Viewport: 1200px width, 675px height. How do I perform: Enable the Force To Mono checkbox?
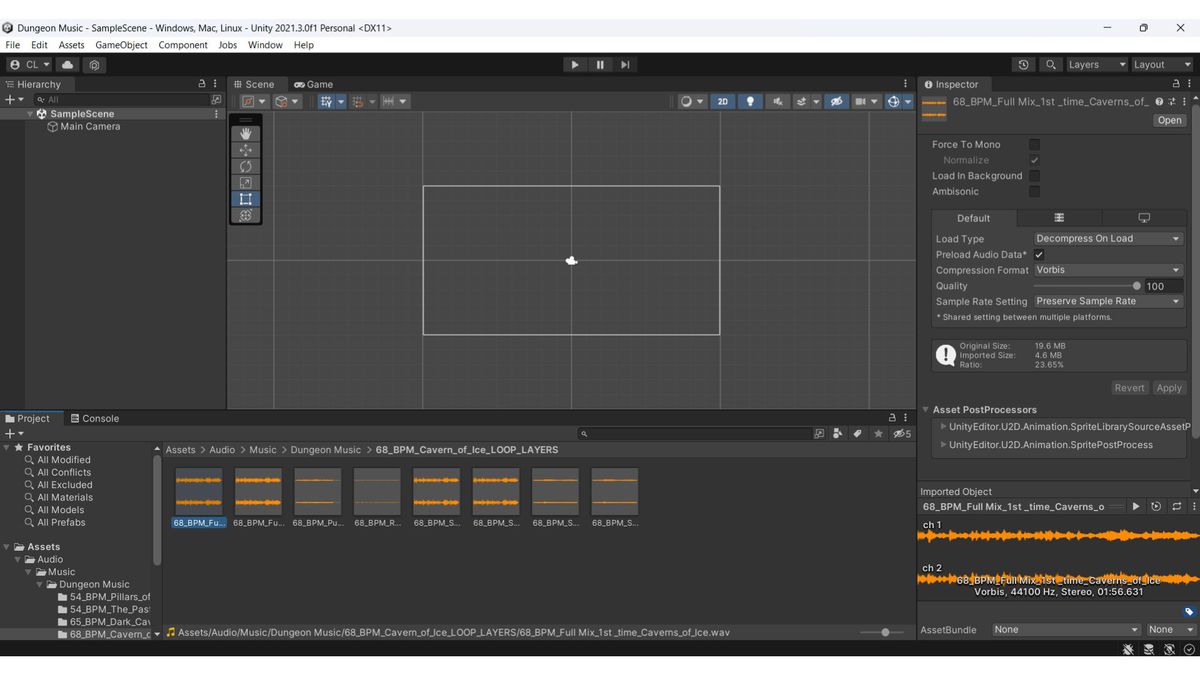point(1034,145)
